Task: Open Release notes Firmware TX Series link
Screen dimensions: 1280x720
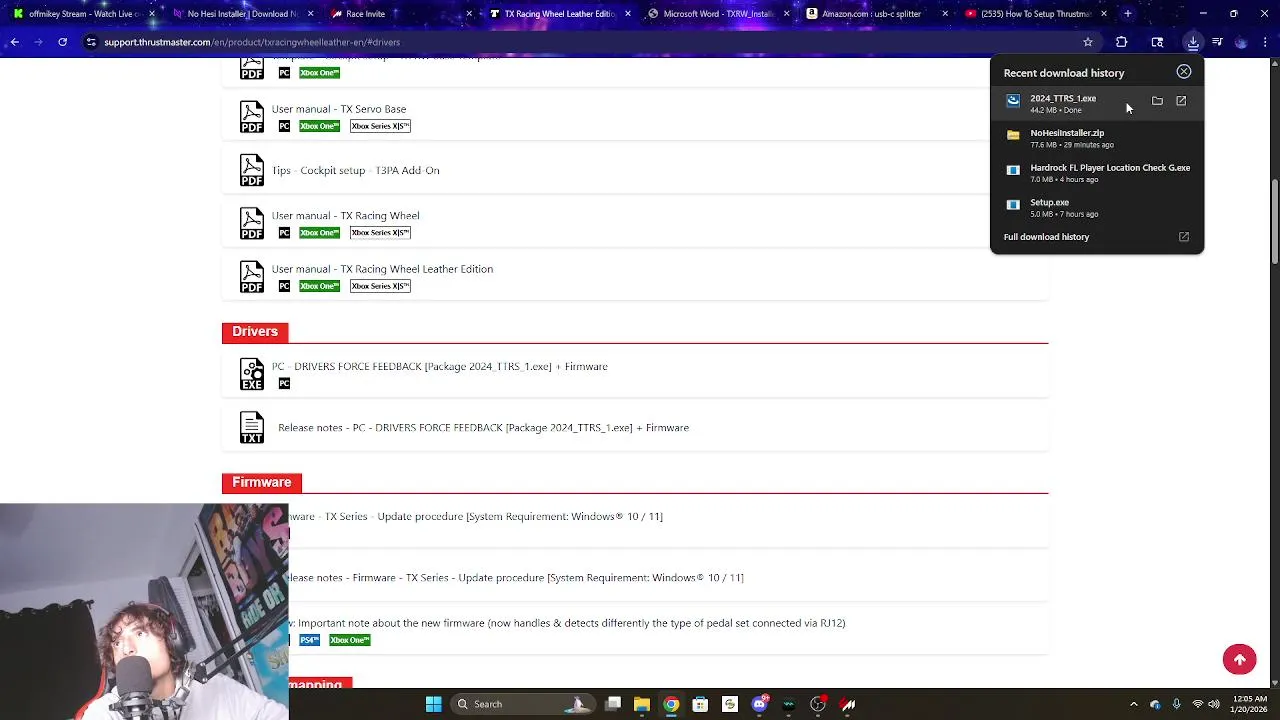Action: (x=516, y=577)
